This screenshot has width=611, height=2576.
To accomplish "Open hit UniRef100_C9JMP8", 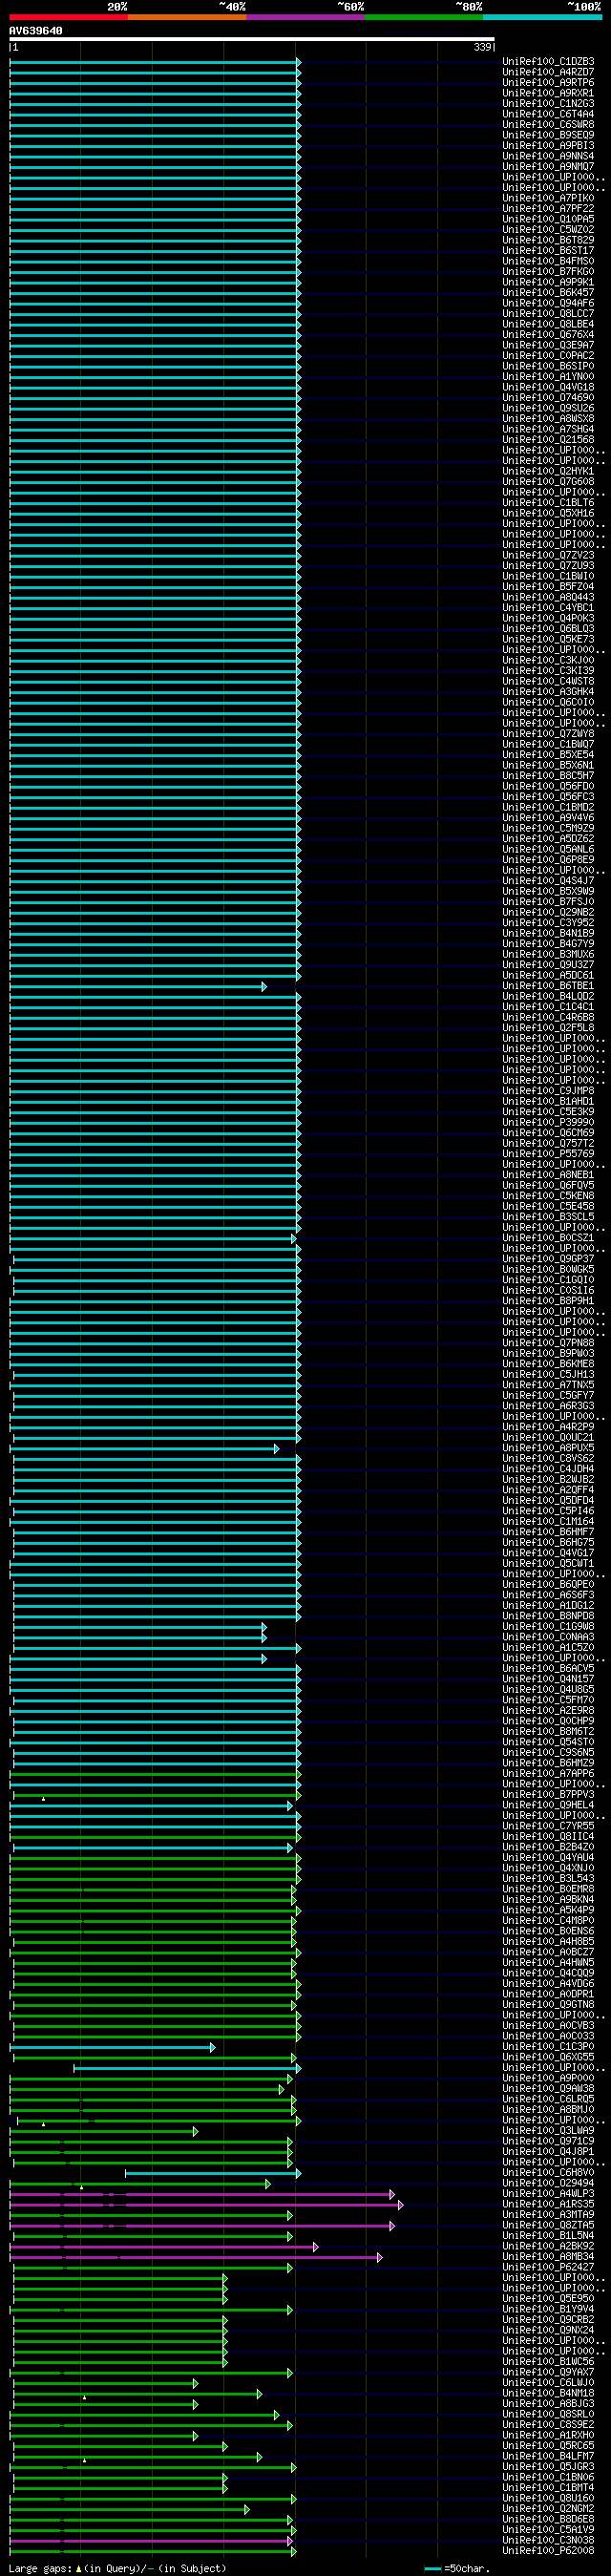I will point(548,1091).
